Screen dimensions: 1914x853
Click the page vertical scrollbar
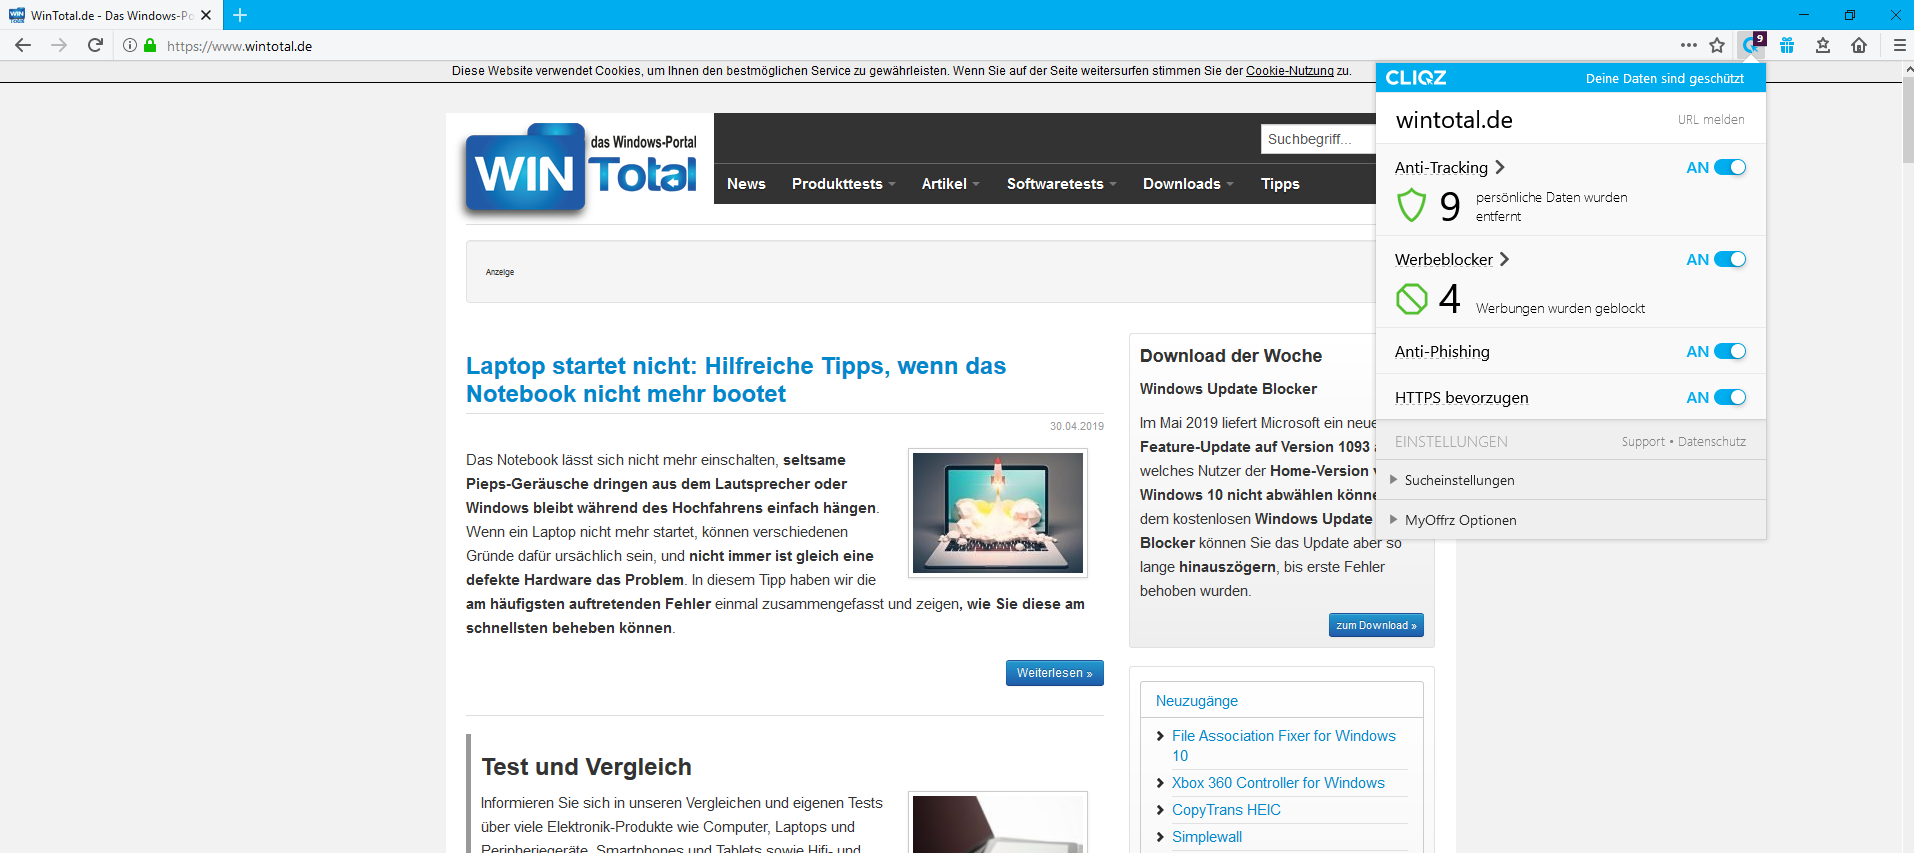[1907, 120]
